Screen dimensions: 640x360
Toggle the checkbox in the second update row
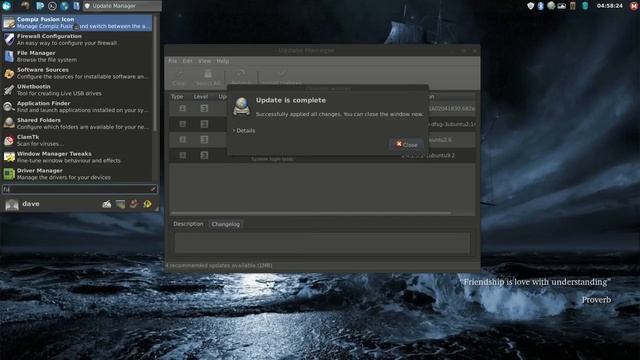182,124
